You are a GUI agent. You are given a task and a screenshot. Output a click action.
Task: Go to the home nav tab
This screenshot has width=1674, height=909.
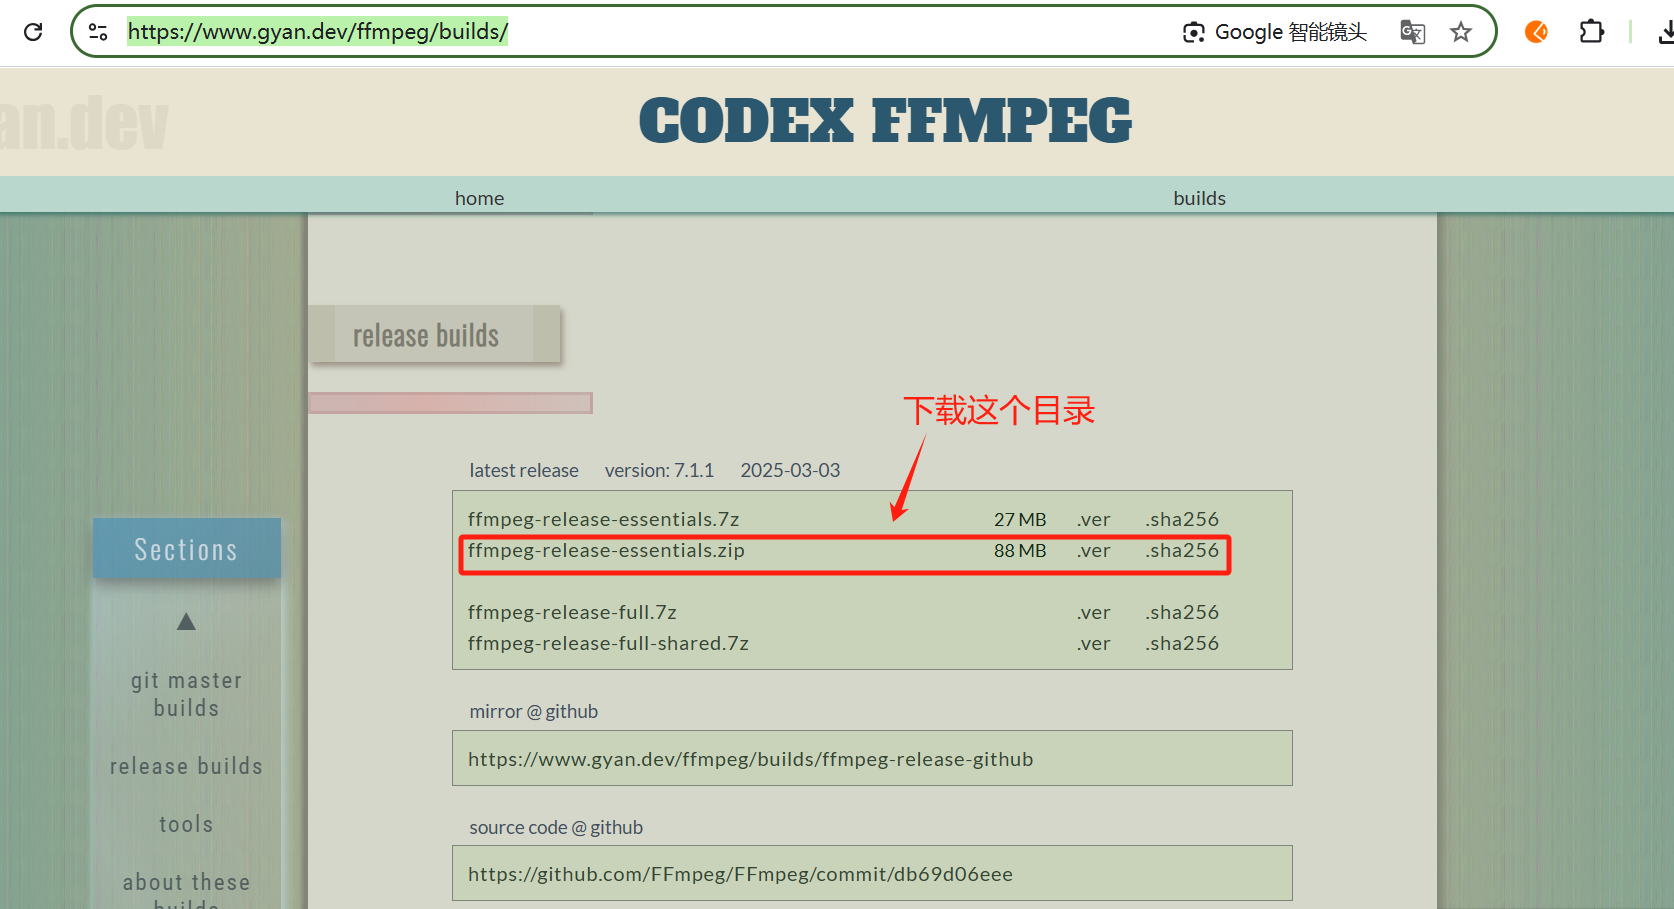click(479, 198)
